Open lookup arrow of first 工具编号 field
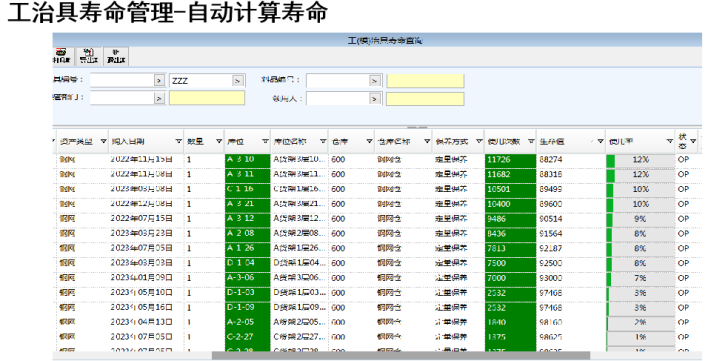Viewport: 711px width, 361px height. pyautogui.click(x=159, y=81)
